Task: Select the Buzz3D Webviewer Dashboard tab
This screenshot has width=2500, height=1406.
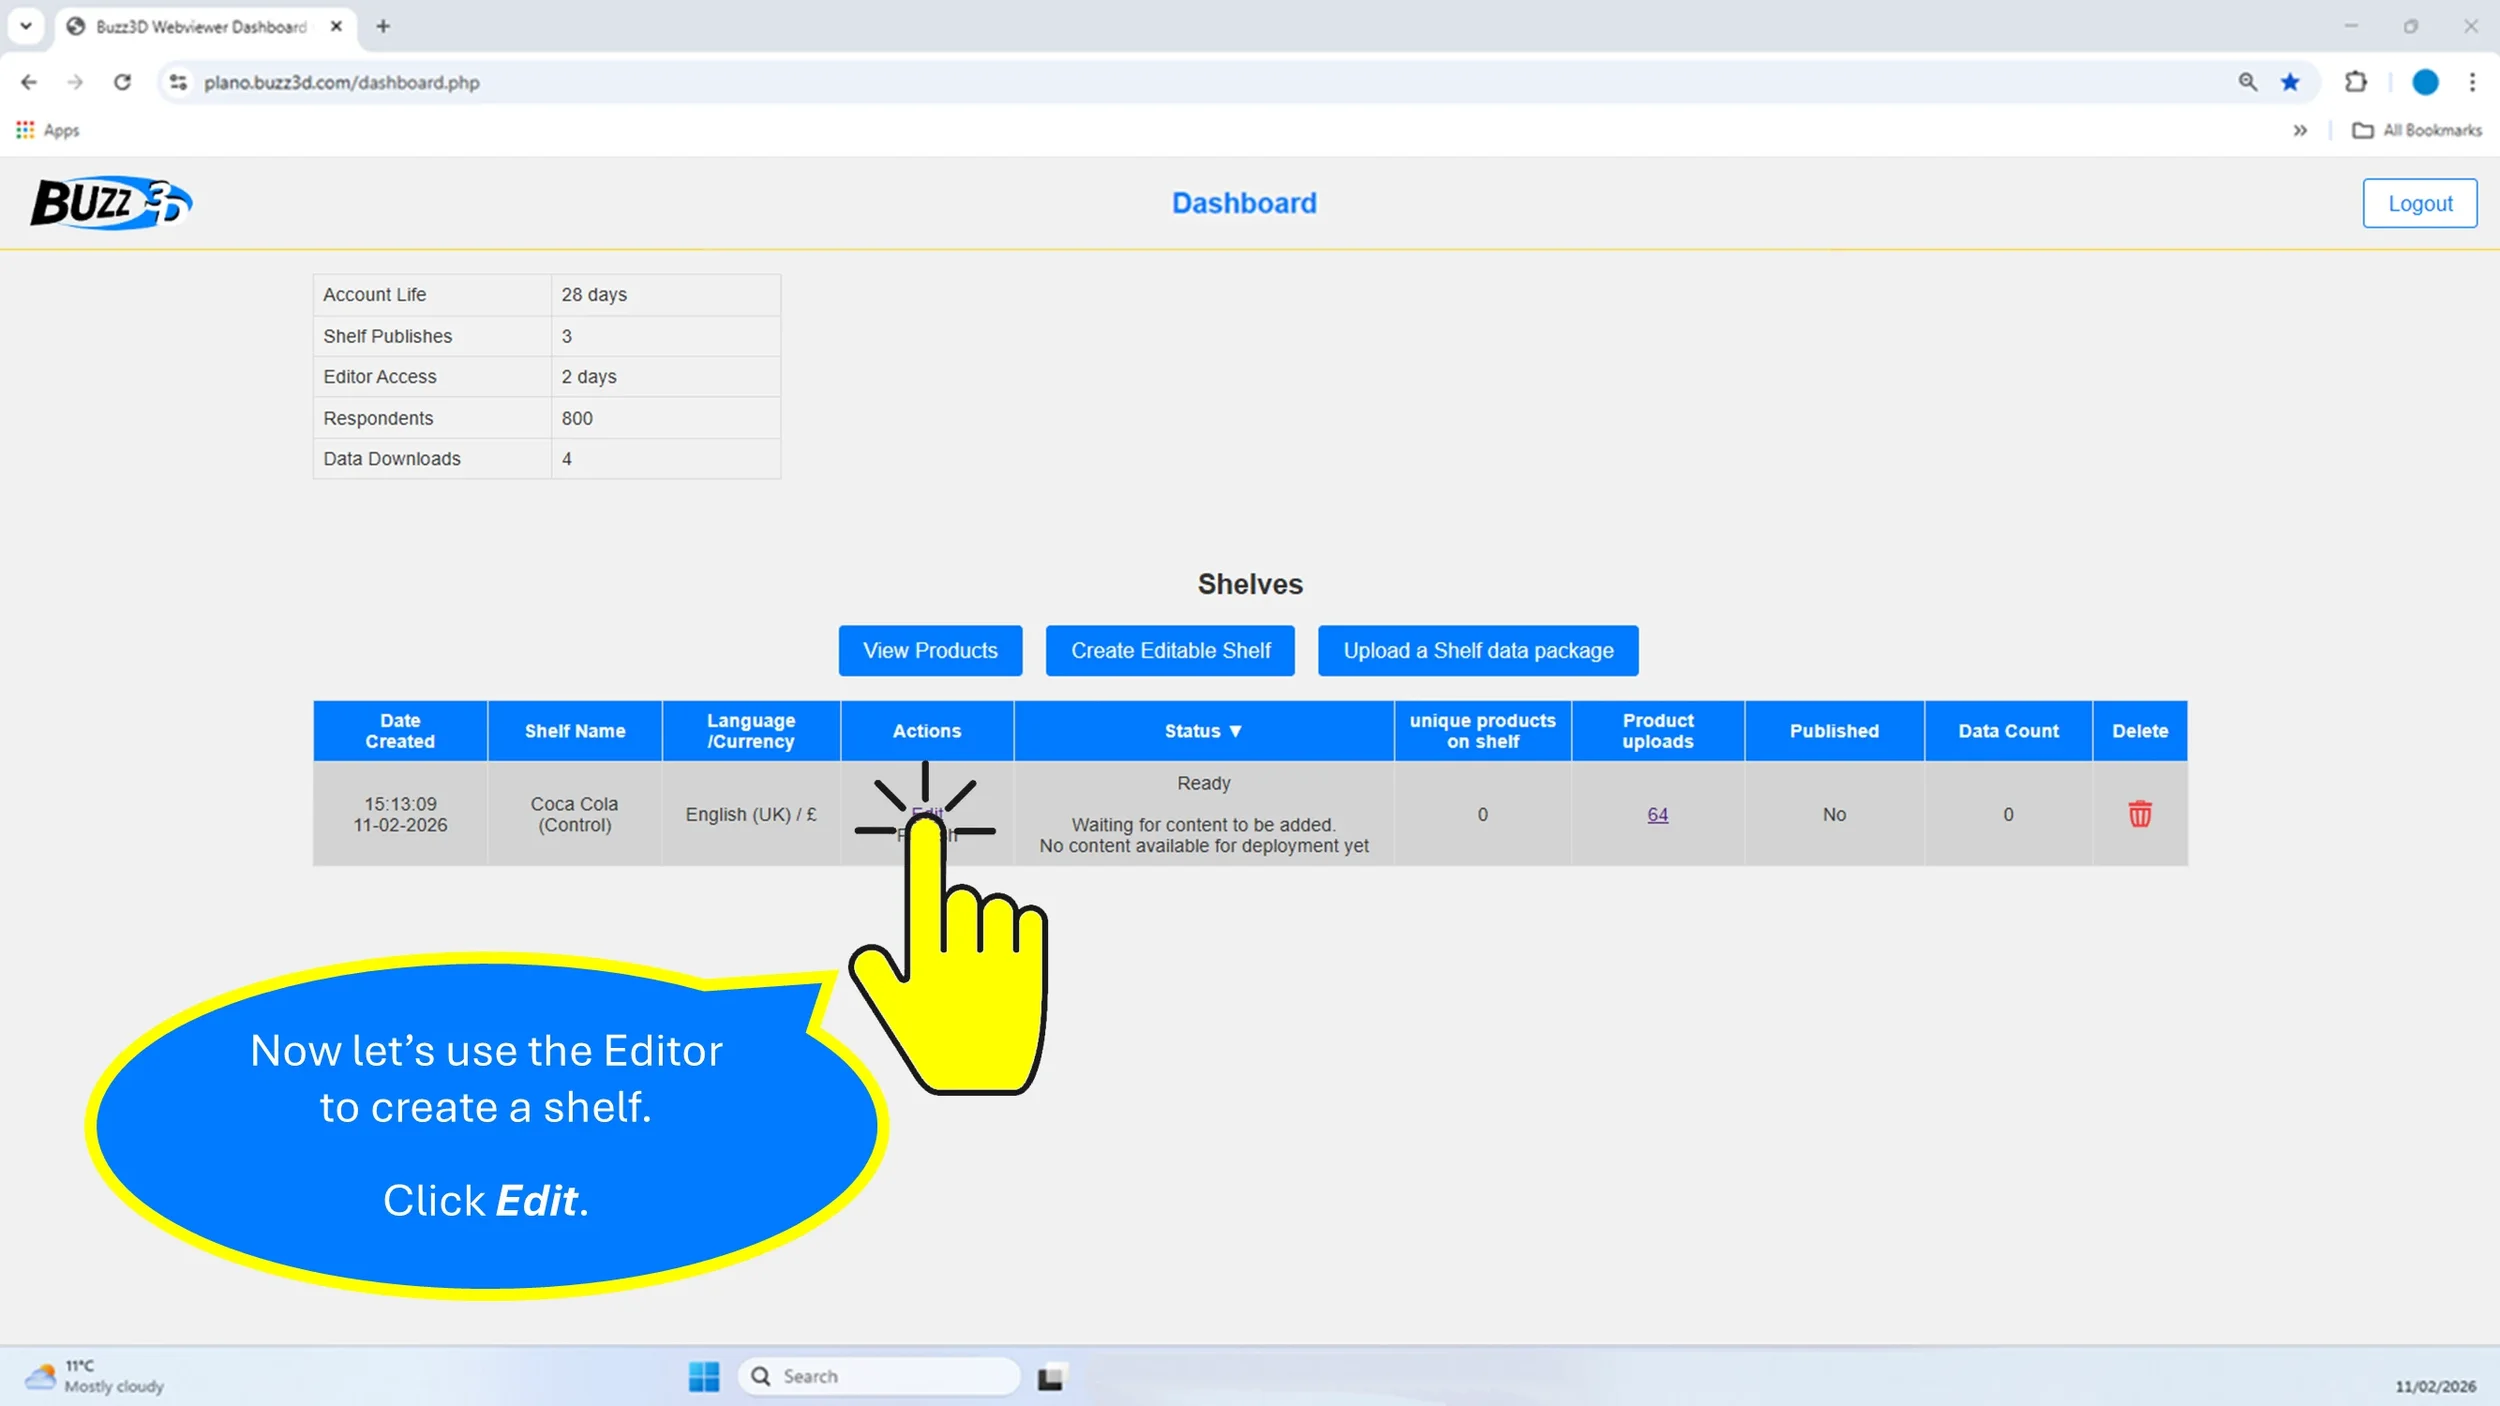Action: pyautogui.click(x=200, y=27)
